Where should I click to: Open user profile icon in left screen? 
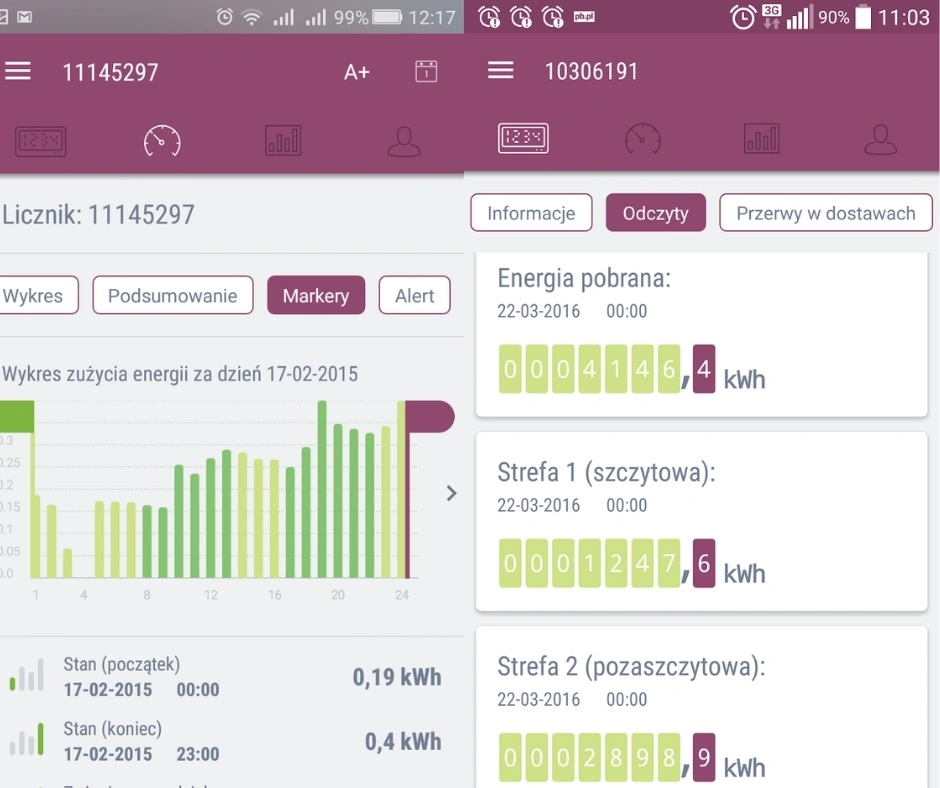(404, 141)
